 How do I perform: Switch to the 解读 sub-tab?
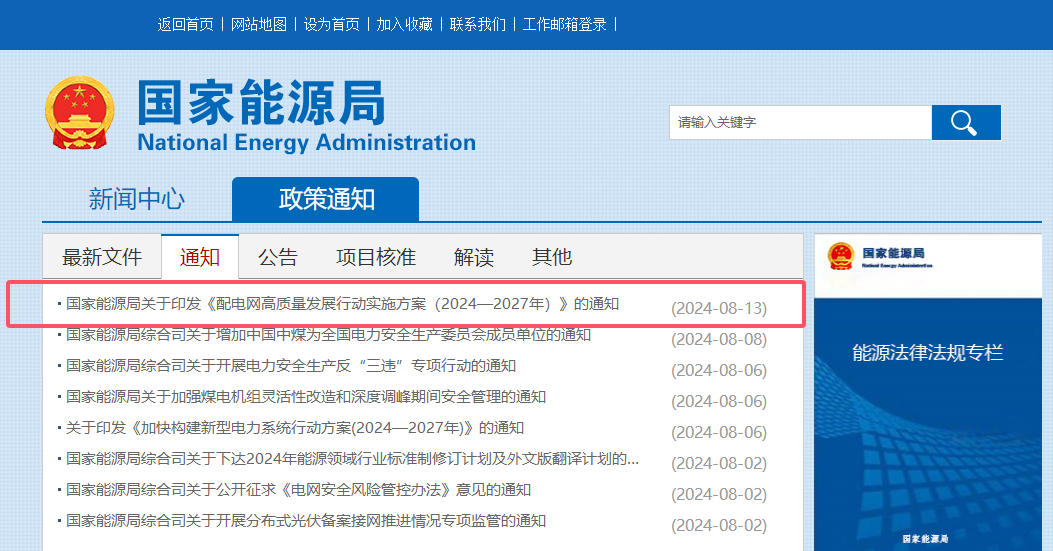tap(474, 257)
